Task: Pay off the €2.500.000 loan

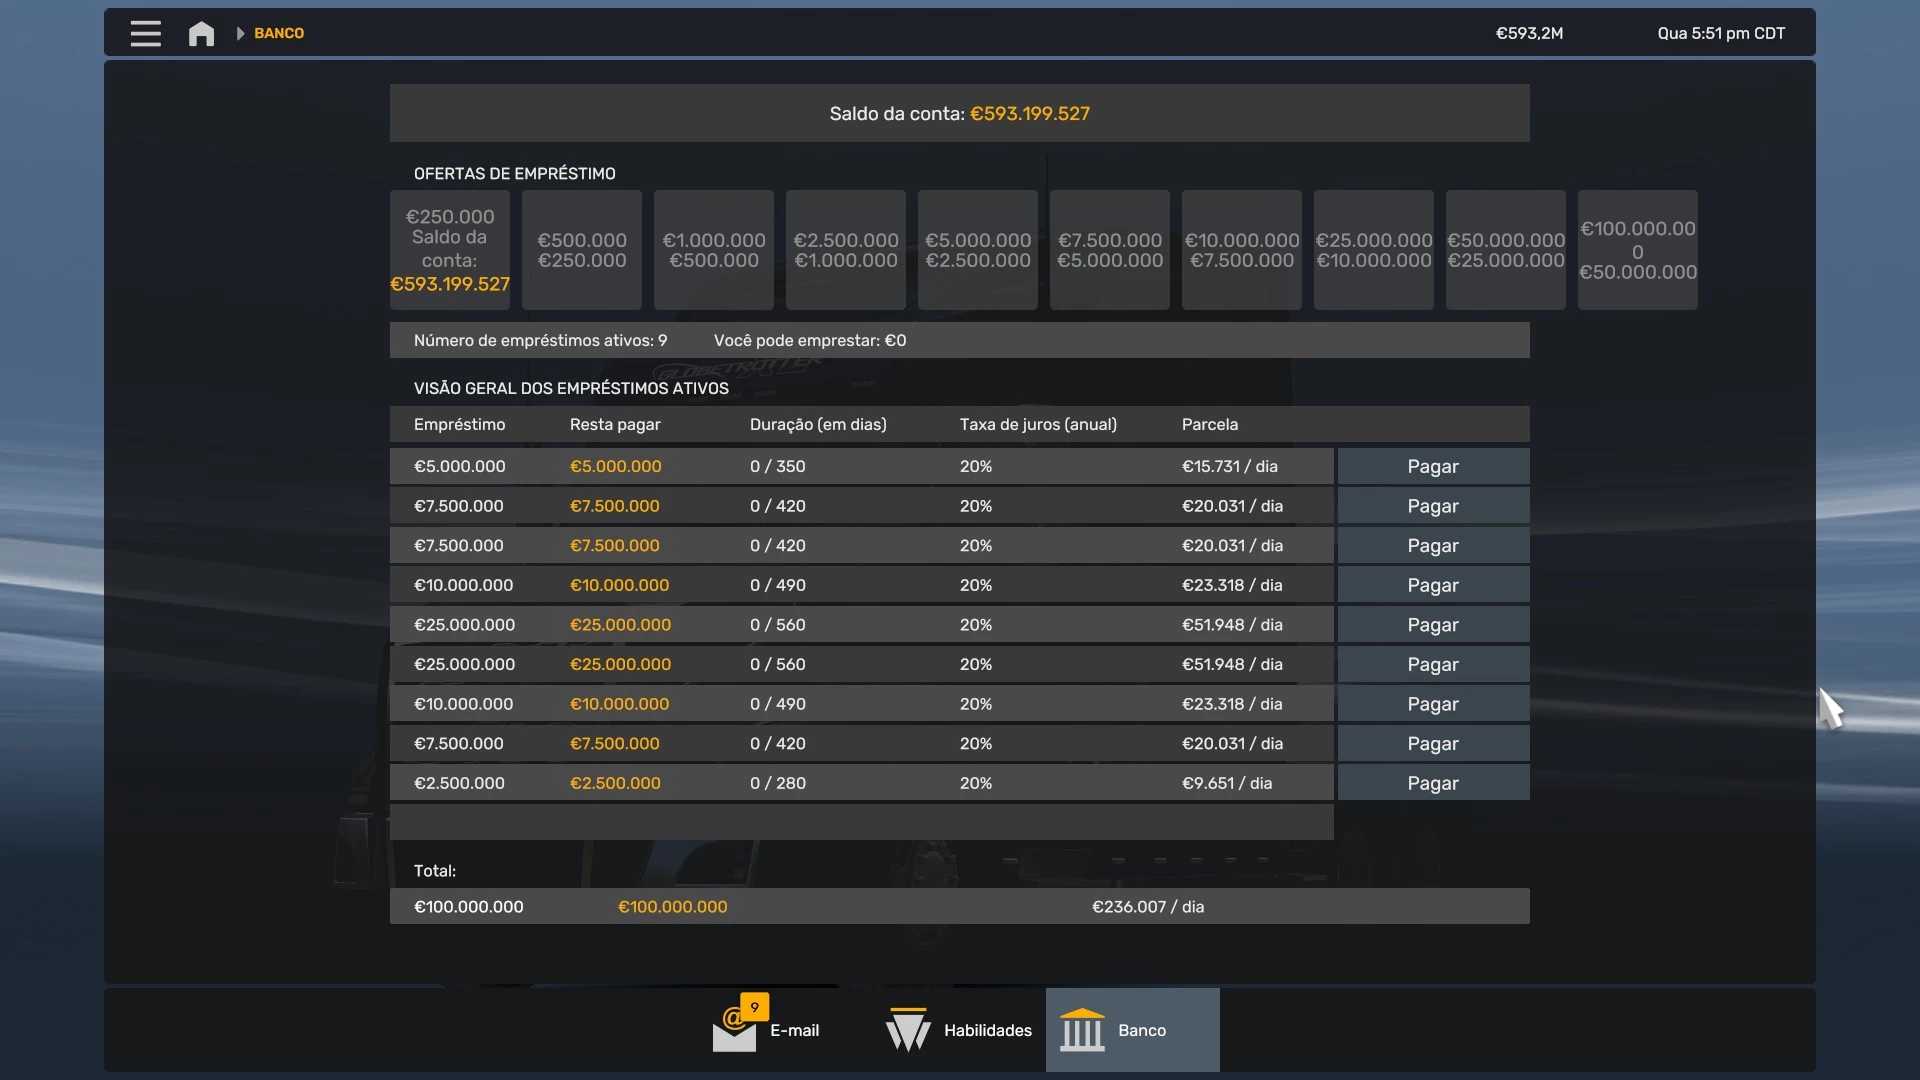Action: click(1432, 784)
